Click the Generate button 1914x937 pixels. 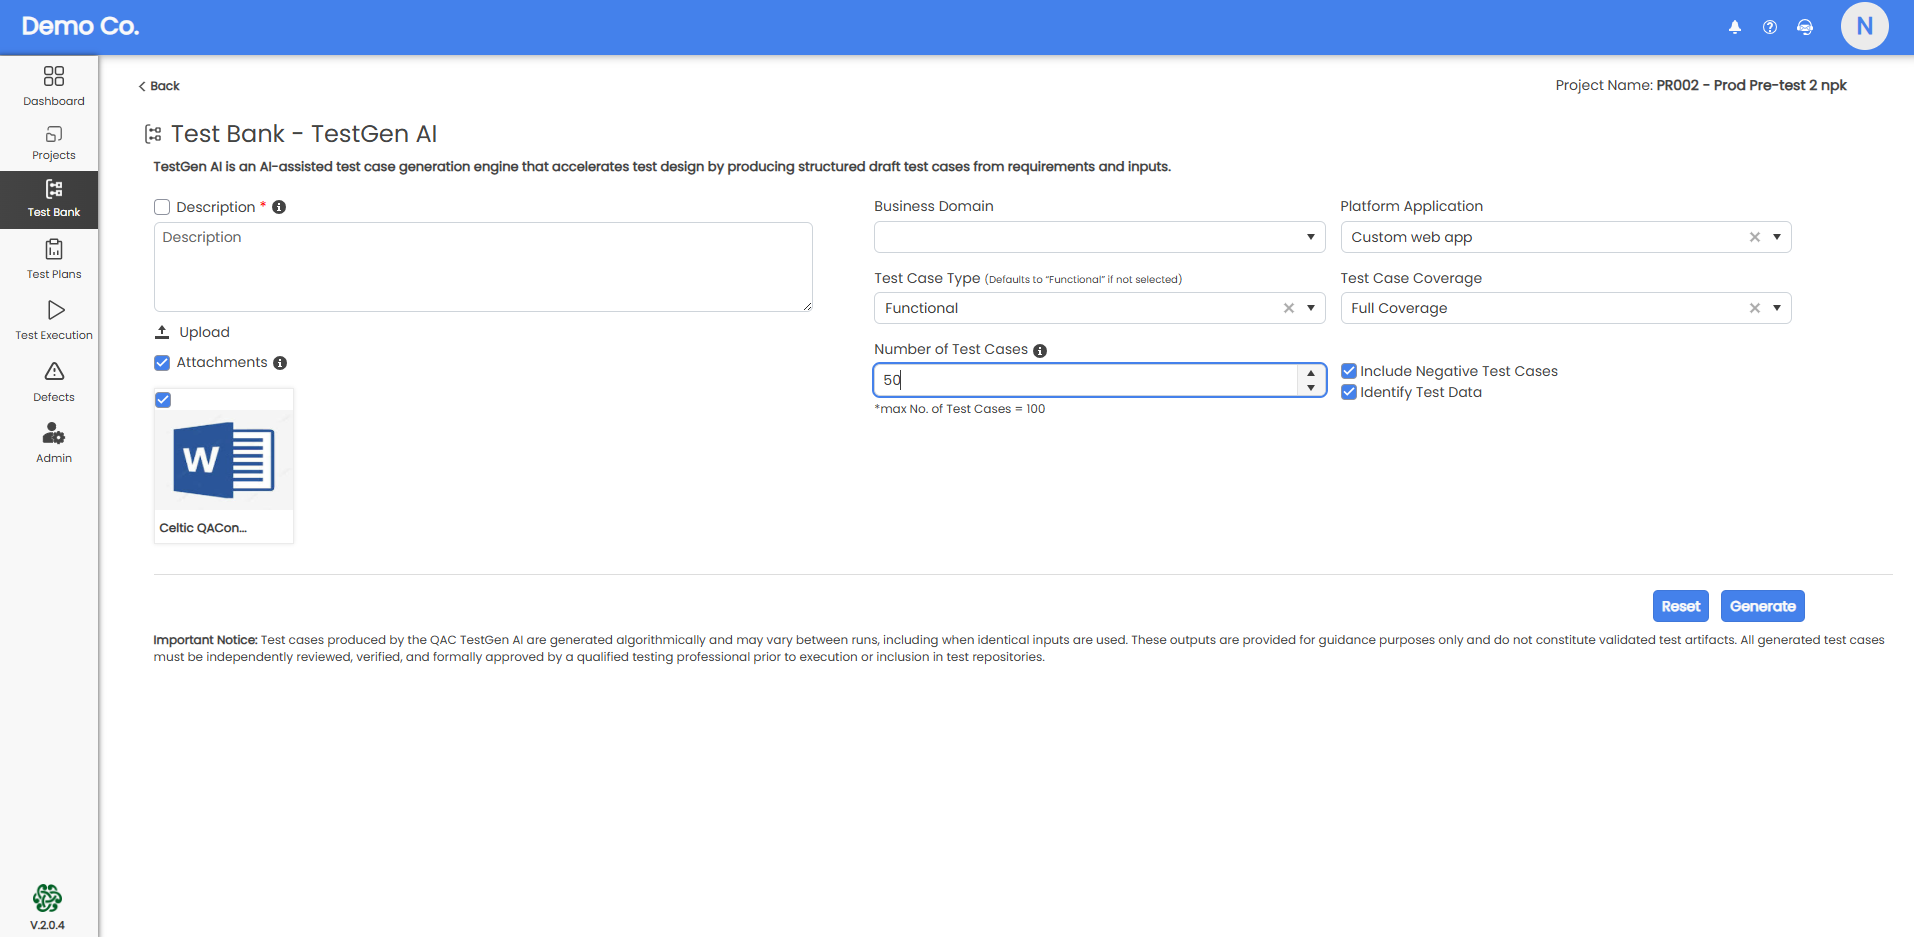coord(1763,606)
